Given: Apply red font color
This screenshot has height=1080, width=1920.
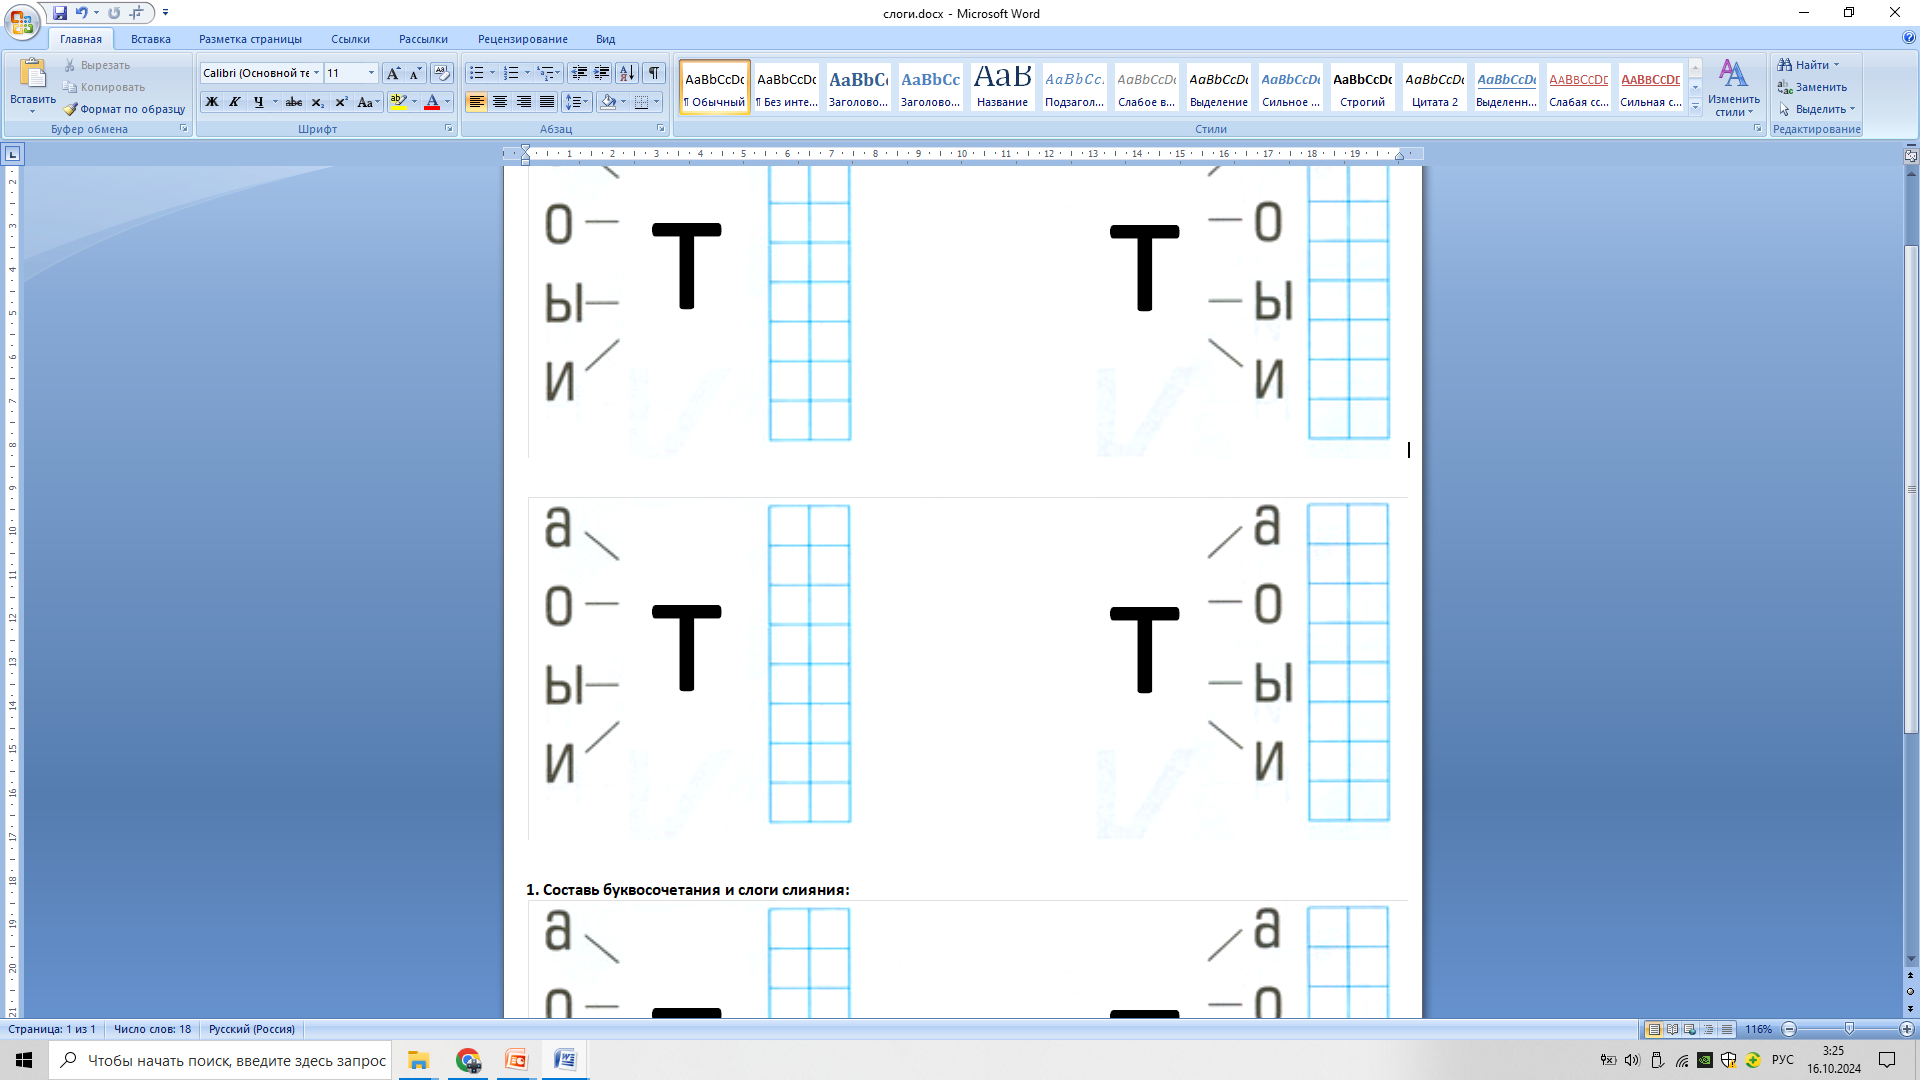Looking at the screenshot, I should click(432, 102).
